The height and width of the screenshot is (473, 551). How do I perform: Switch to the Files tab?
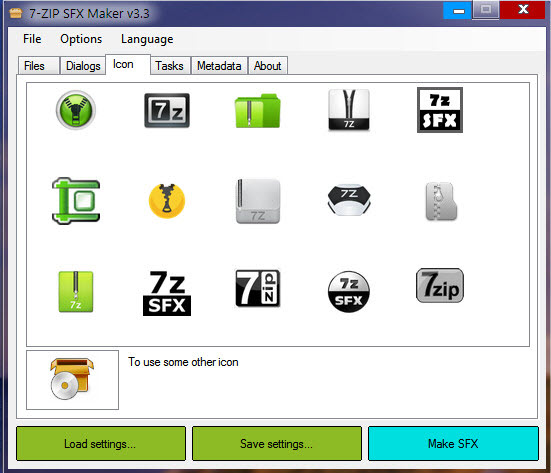click(38, 65)
